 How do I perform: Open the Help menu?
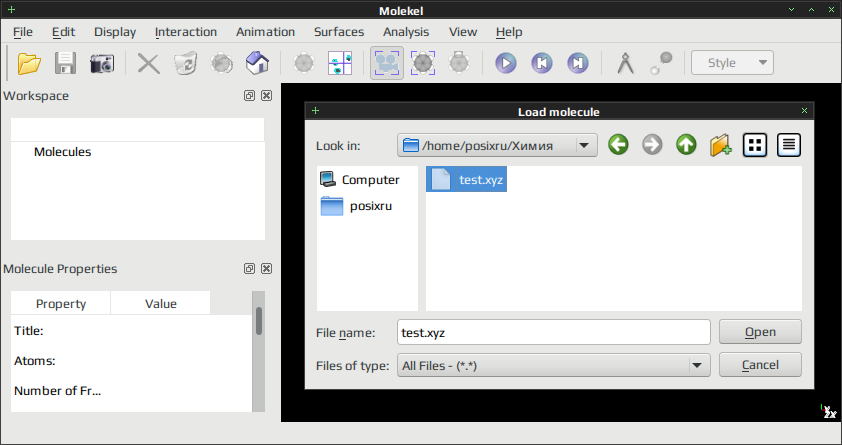(x=509, y=32)
